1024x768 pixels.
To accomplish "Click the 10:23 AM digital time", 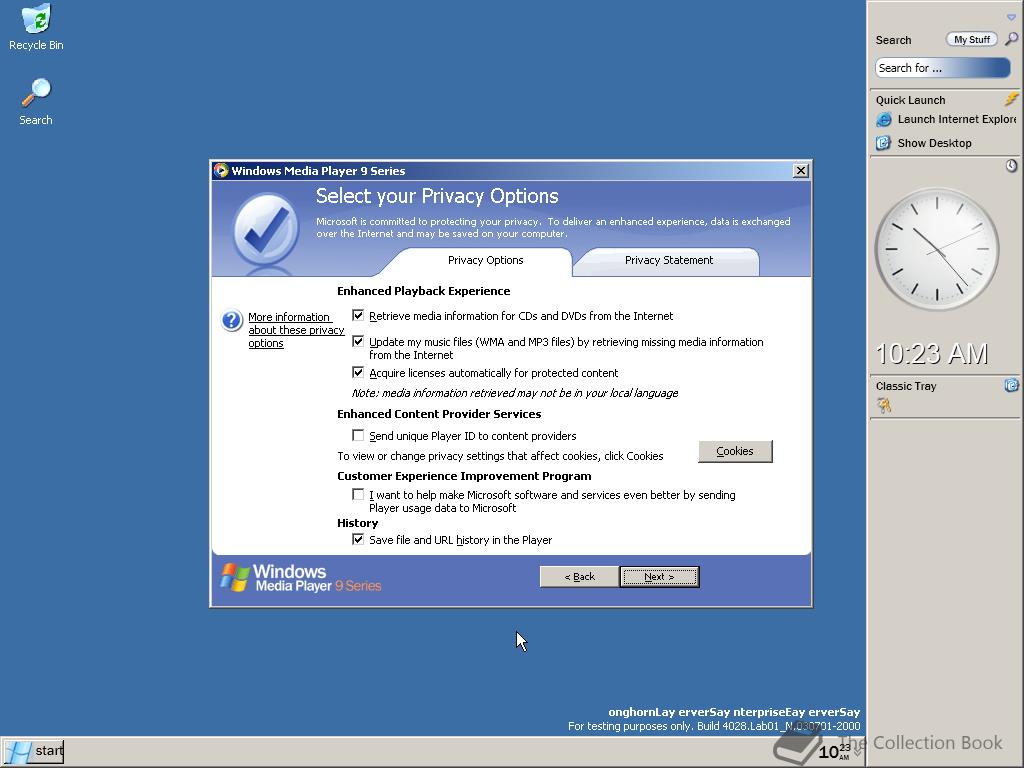I will coord(932,354).
